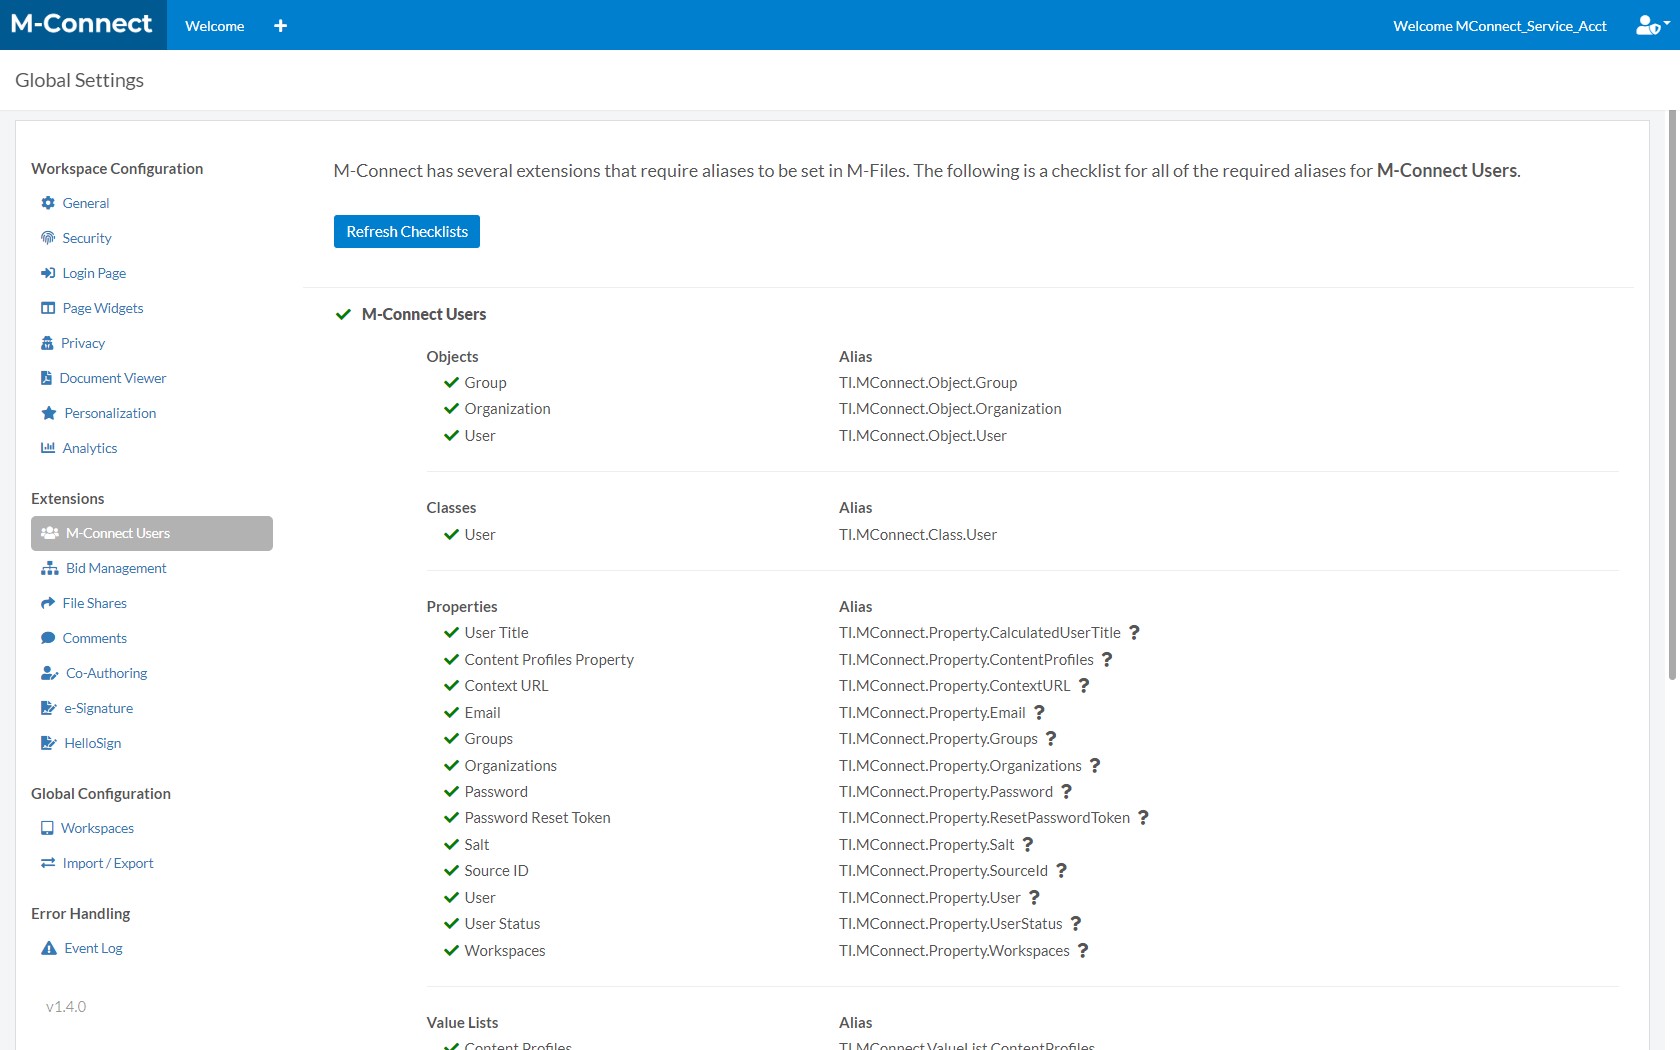Select M-Connect Users in Extensions list
The image size is (1680, 1050).
coord(152,533)
